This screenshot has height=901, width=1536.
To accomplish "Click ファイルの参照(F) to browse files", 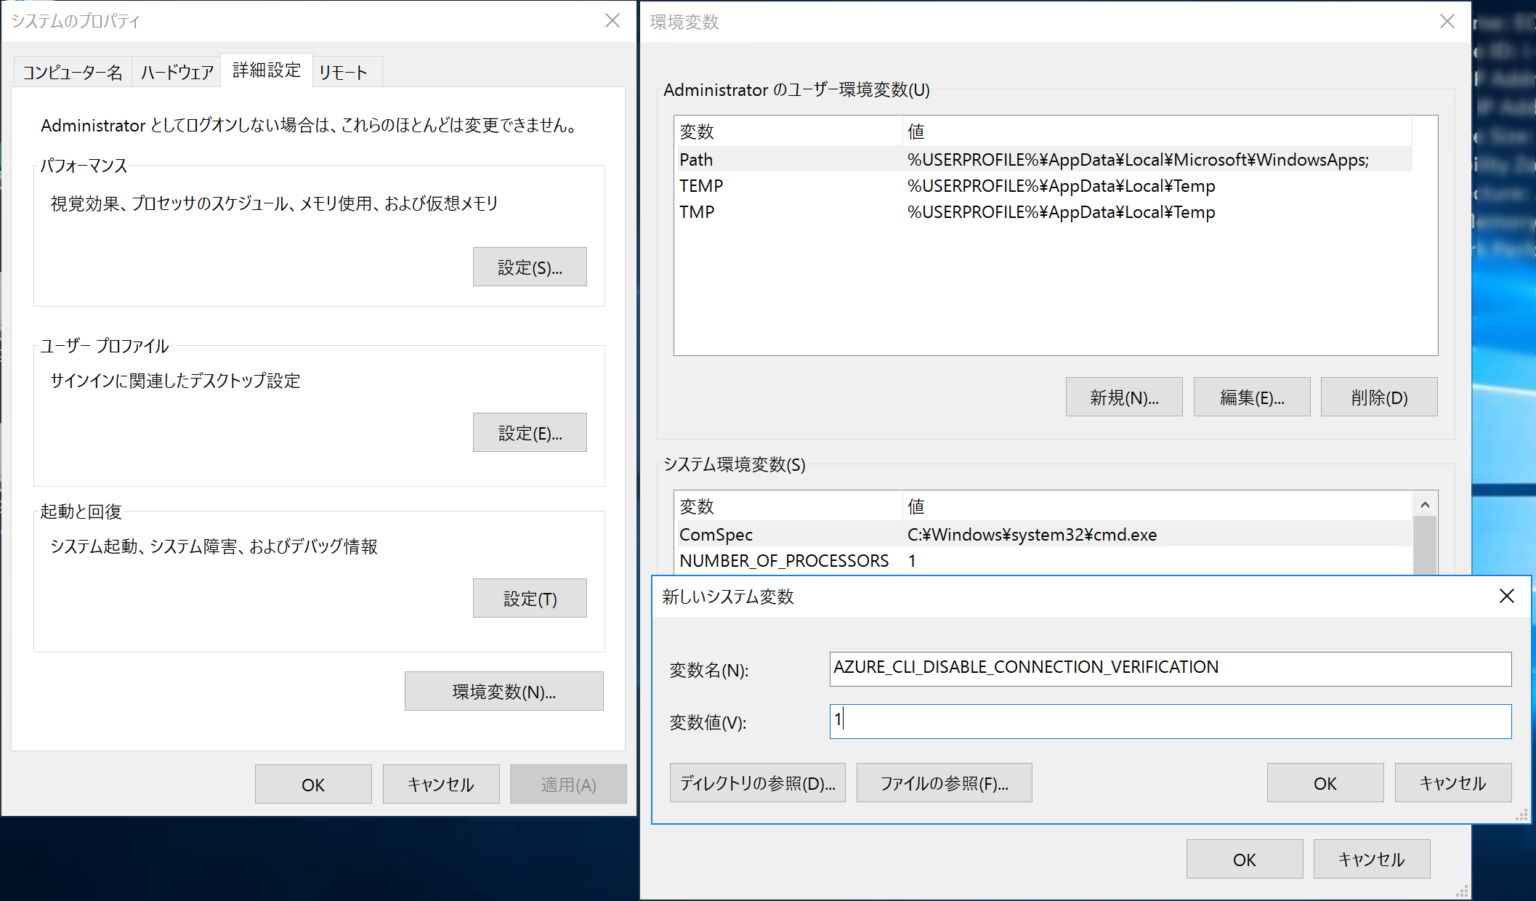I will 943,782.
